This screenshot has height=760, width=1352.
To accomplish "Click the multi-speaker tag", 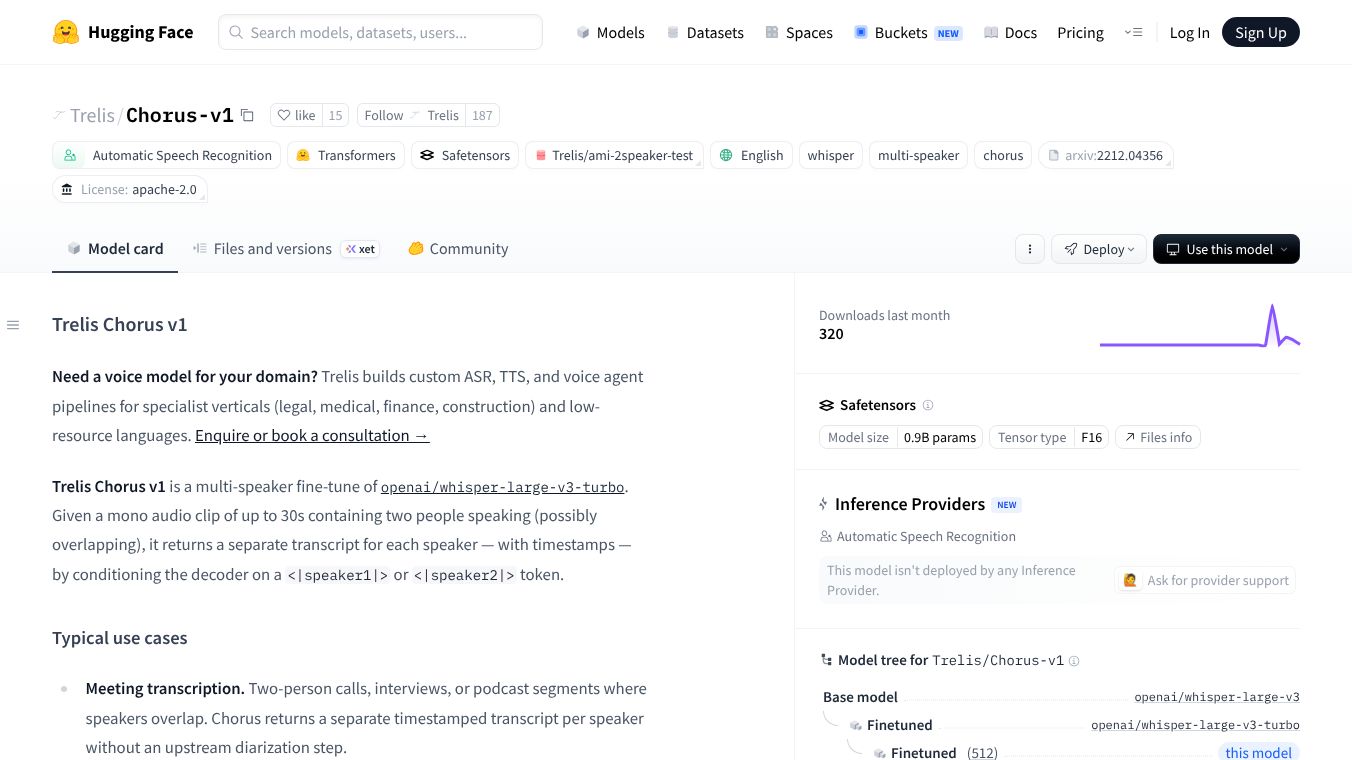I will tap(919, 155).
